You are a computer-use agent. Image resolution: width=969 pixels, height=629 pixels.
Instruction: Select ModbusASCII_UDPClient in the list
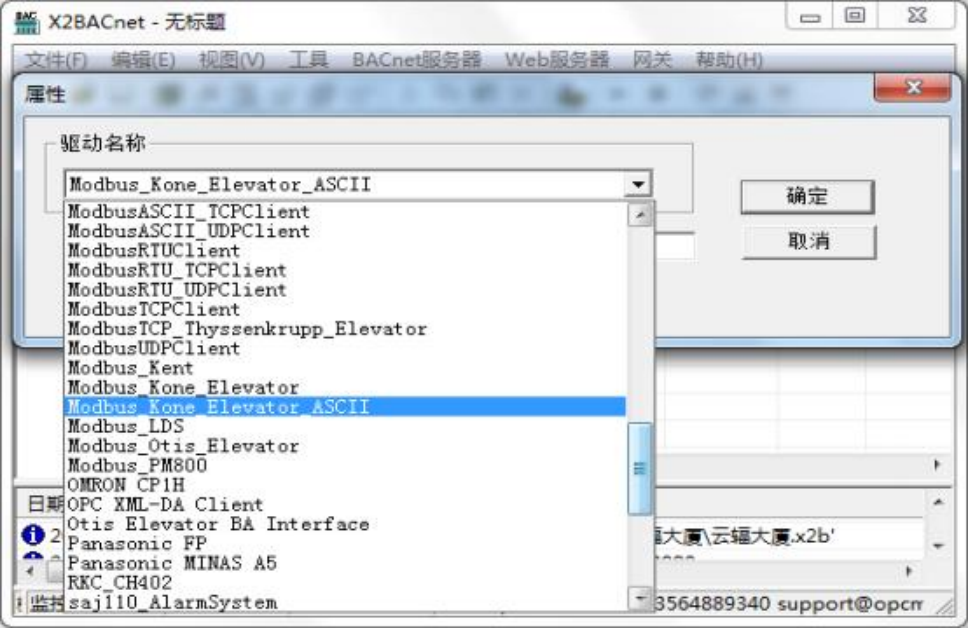click(345, 231)
